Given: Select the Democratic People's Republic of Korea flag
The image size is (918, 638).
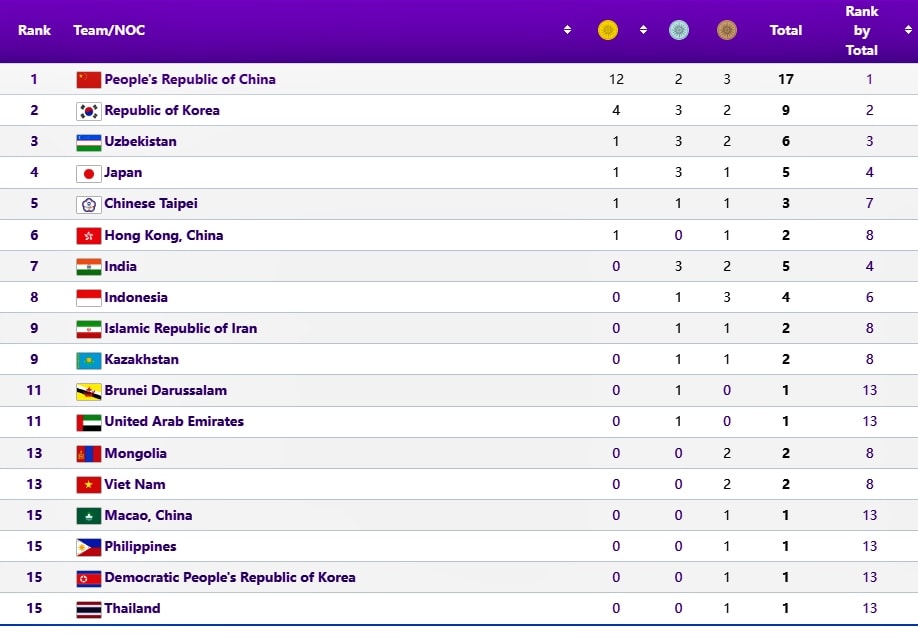Looking at the screenshot, I should [x=88, y=578].
